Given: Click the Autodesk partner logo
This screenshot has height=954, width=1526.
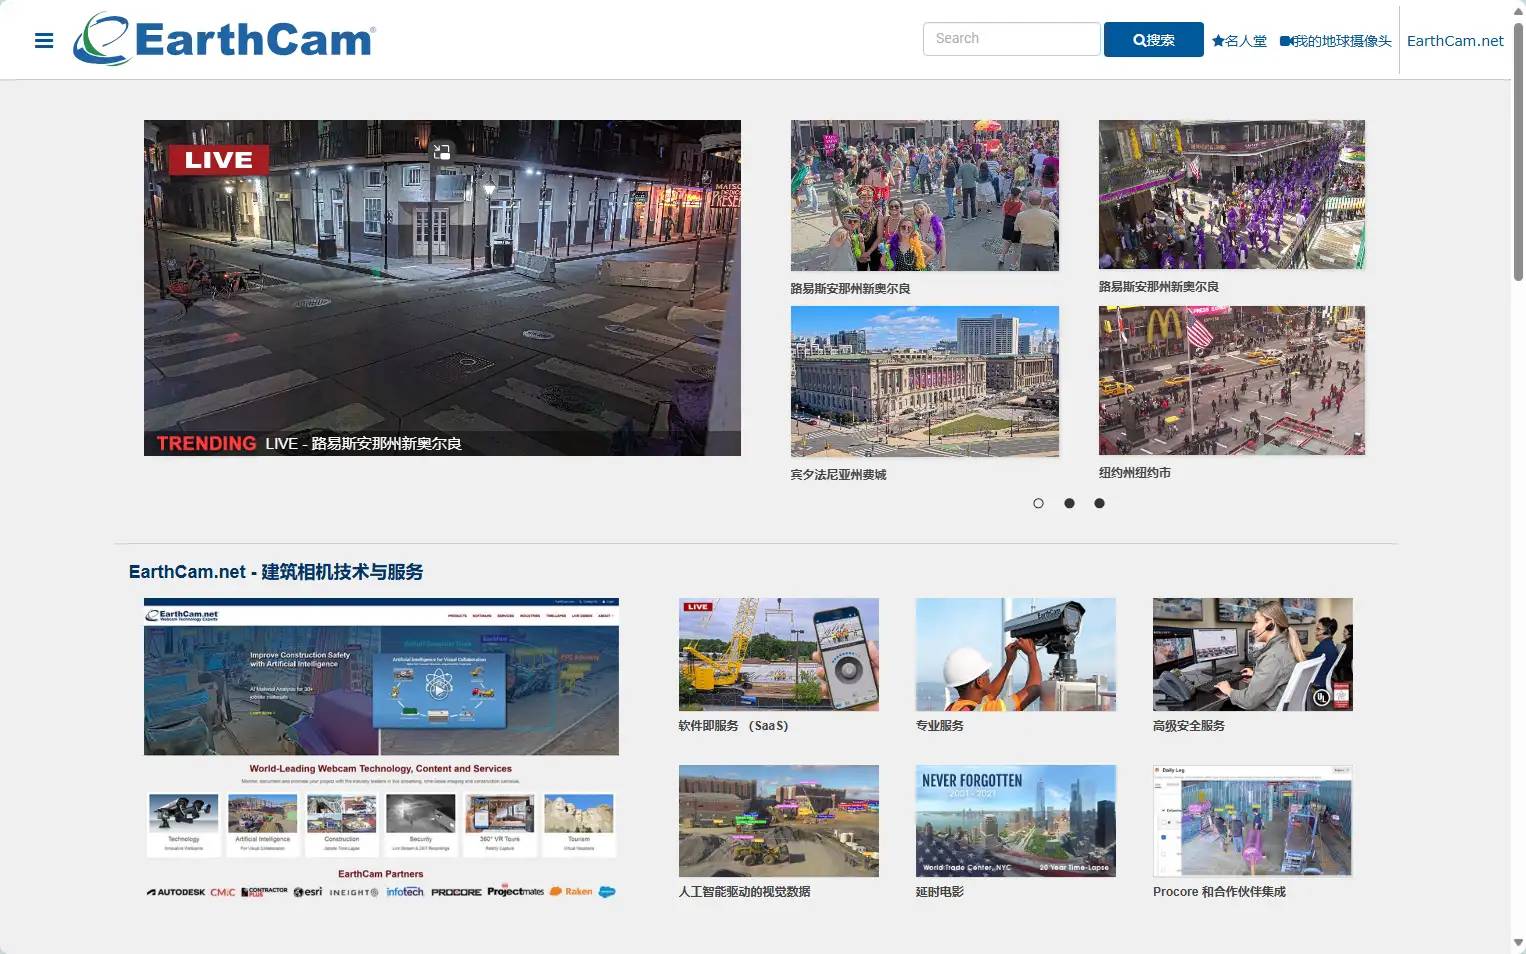Looking at the screenshot, I should click(x=175, y=891).
